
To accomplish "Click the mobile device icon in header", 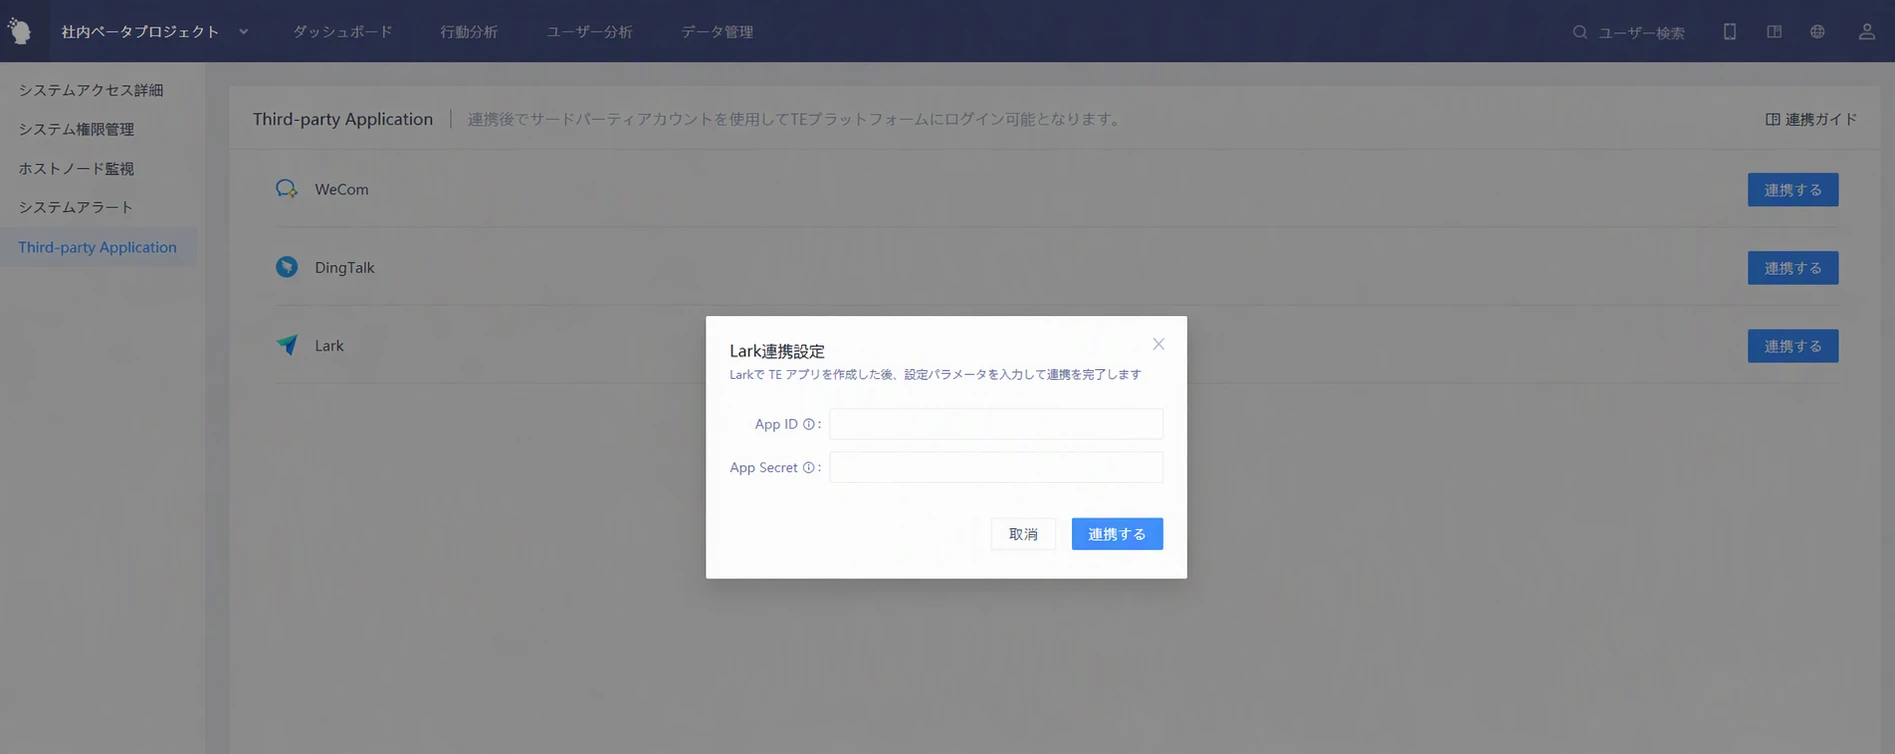I will click(x=1729, y=31).
